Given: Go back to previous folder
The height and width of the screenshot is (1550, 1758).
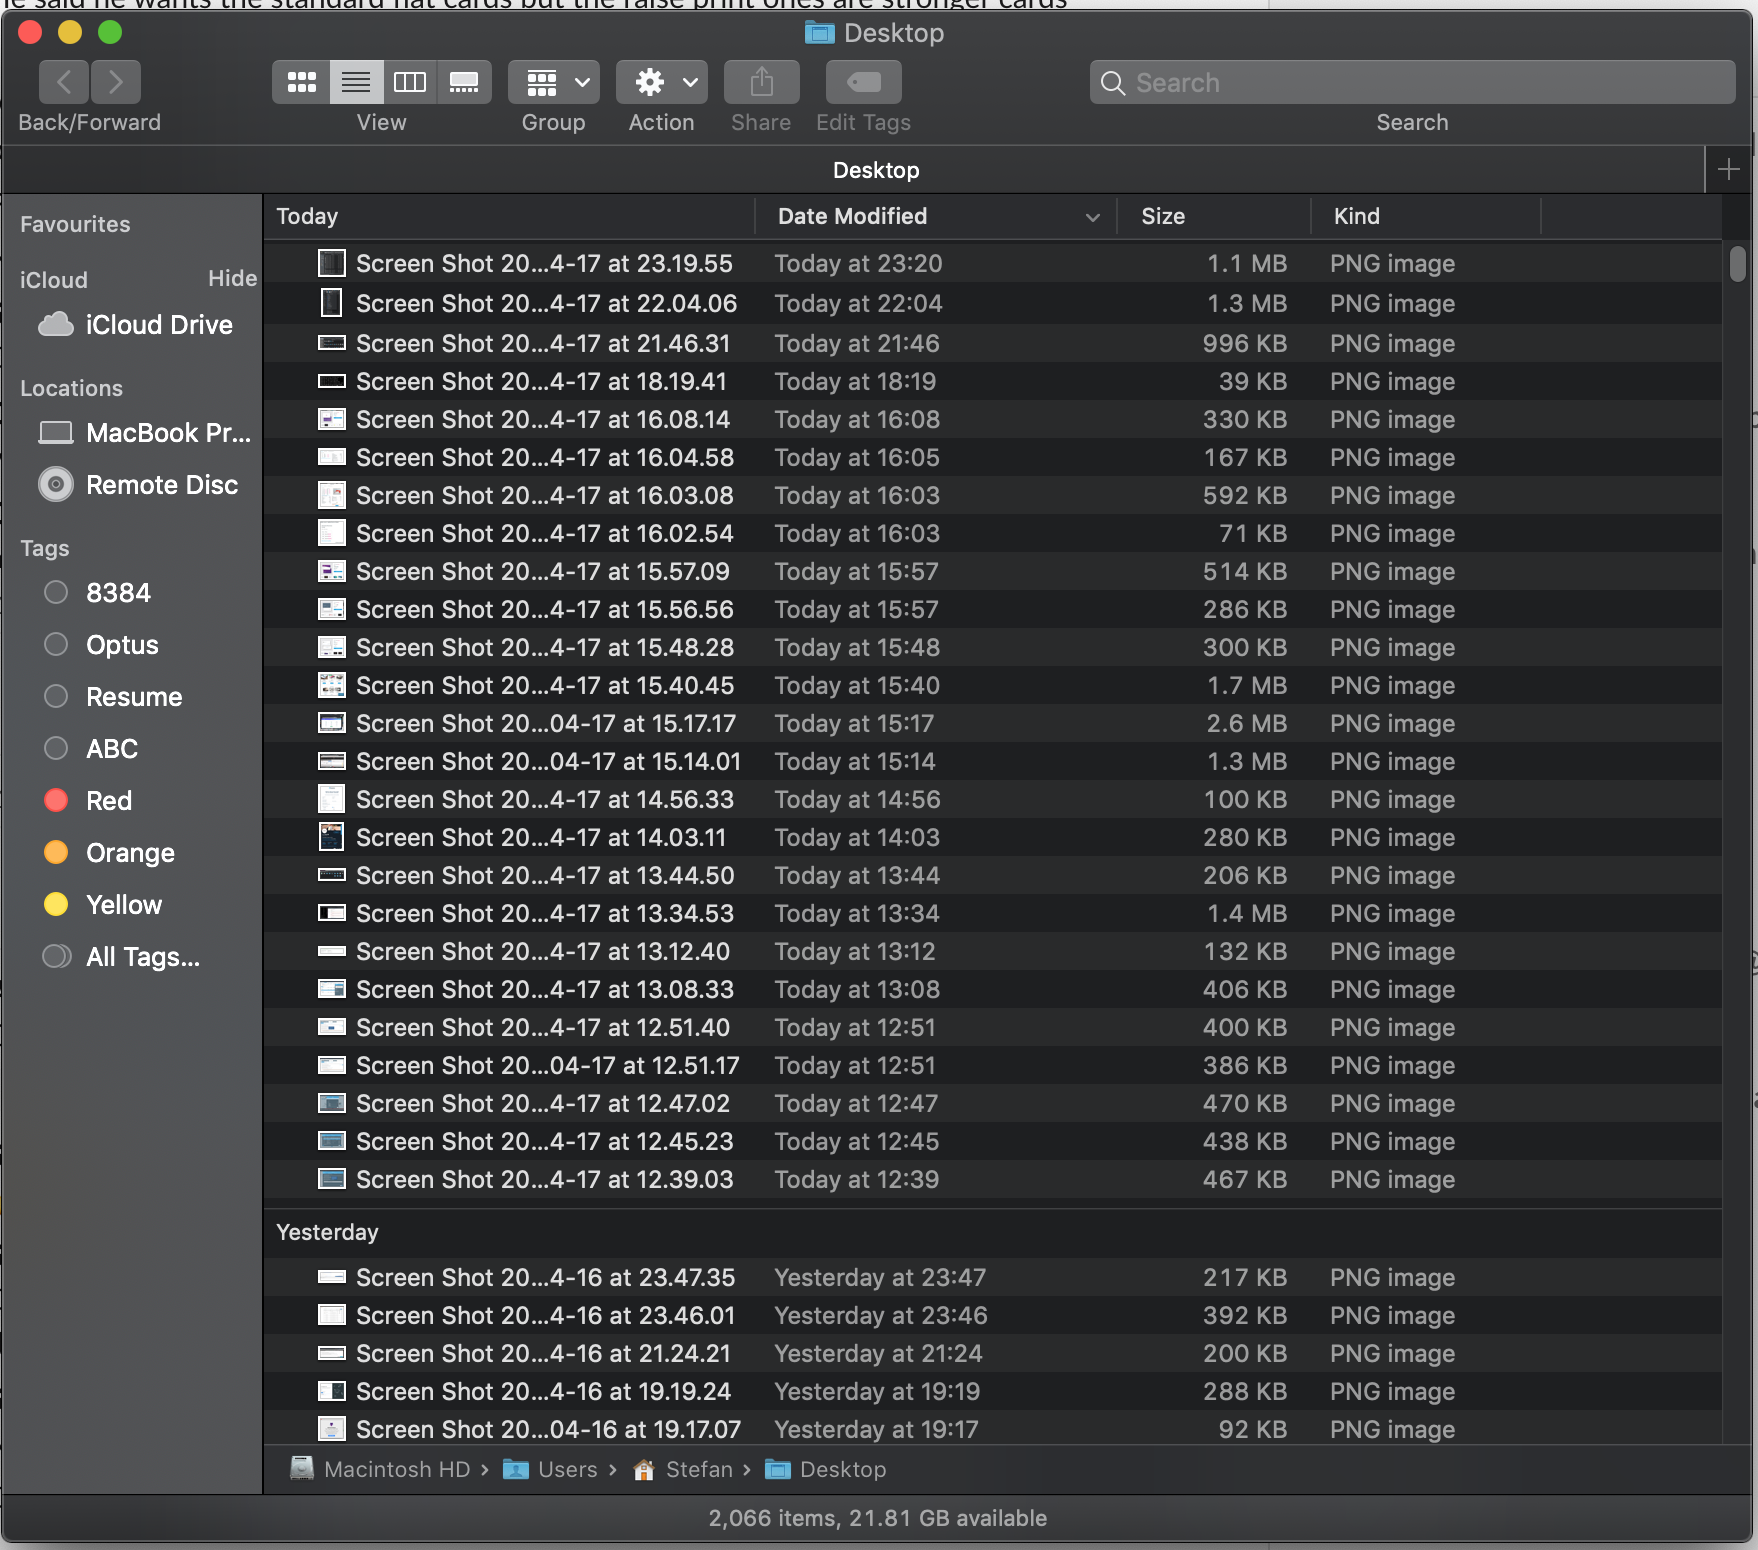Looking at the screenshot, I should (64, 82).
